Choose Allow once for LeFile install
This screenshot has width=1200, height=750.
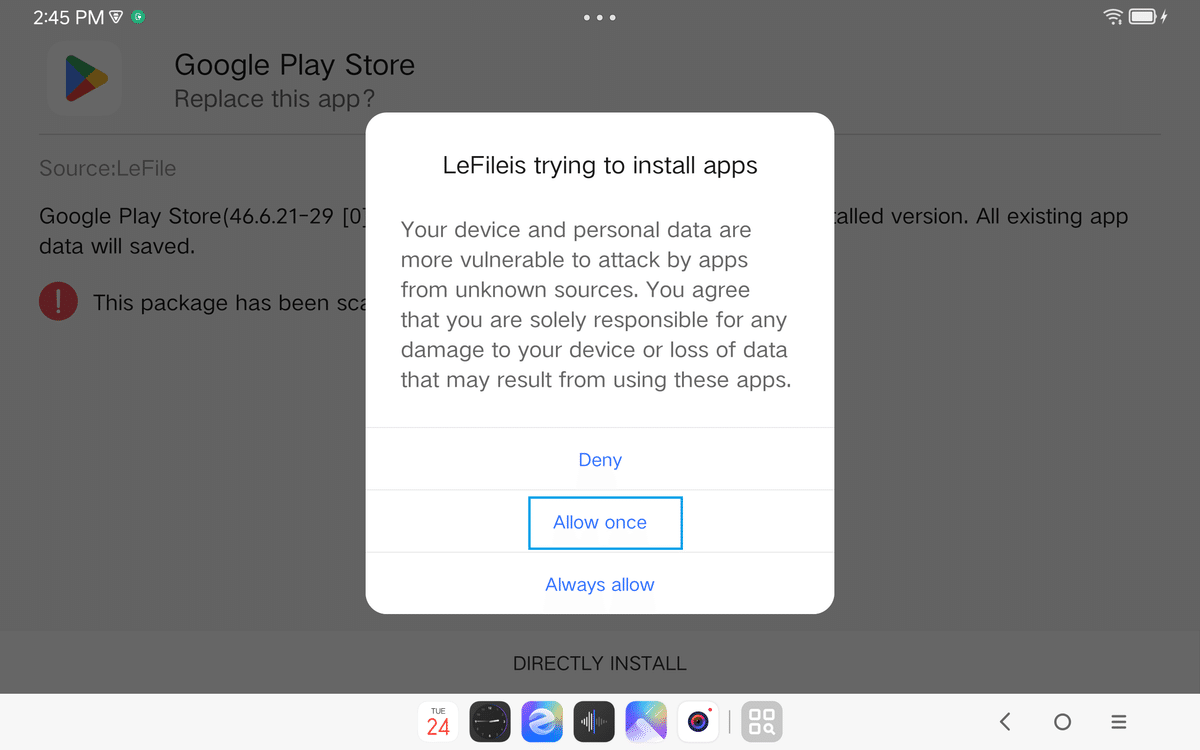(x=605, y=522)
